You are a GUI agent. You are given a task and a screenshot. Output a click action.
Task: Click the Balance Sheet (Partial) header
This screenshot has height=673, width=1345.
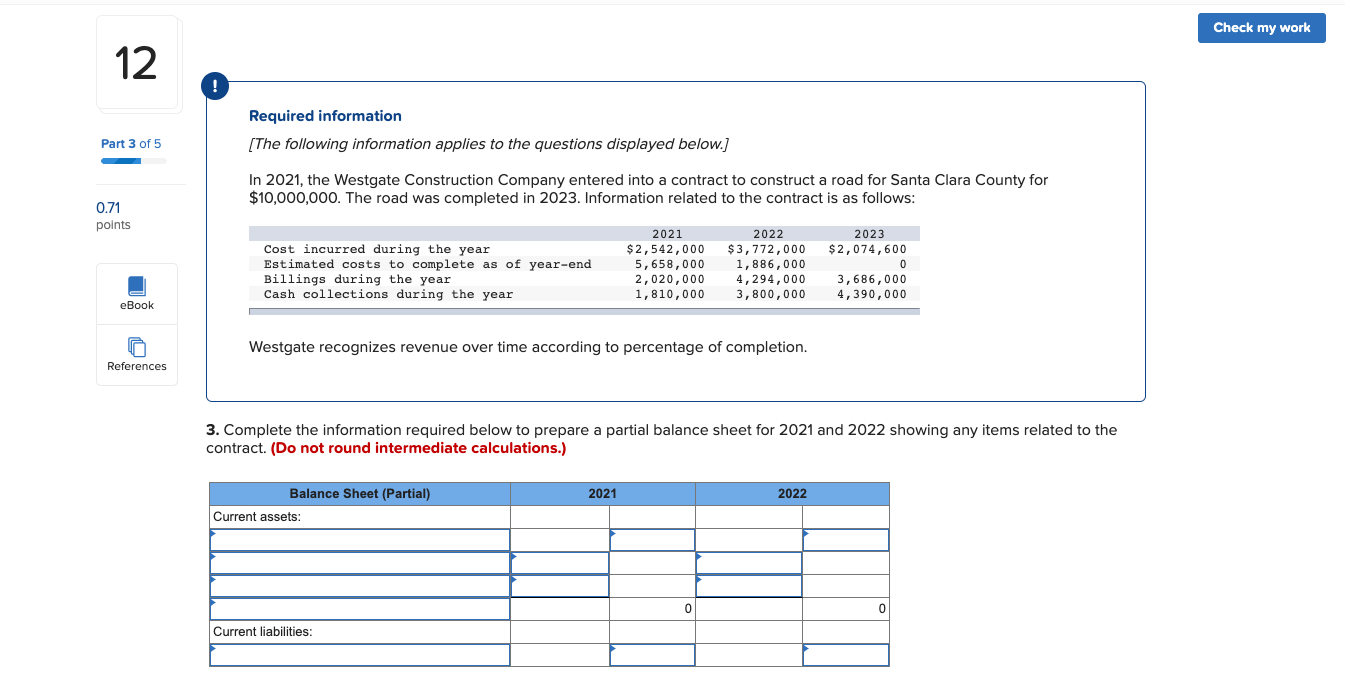pyautogui.click(x=360, y=494)
